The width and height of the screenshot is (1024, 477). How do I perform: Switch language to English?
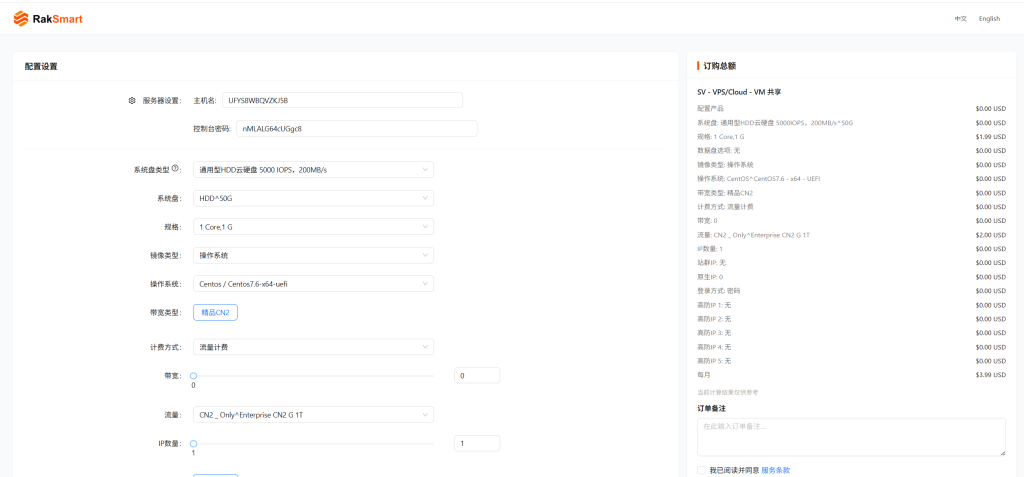(x=989, y=19)
